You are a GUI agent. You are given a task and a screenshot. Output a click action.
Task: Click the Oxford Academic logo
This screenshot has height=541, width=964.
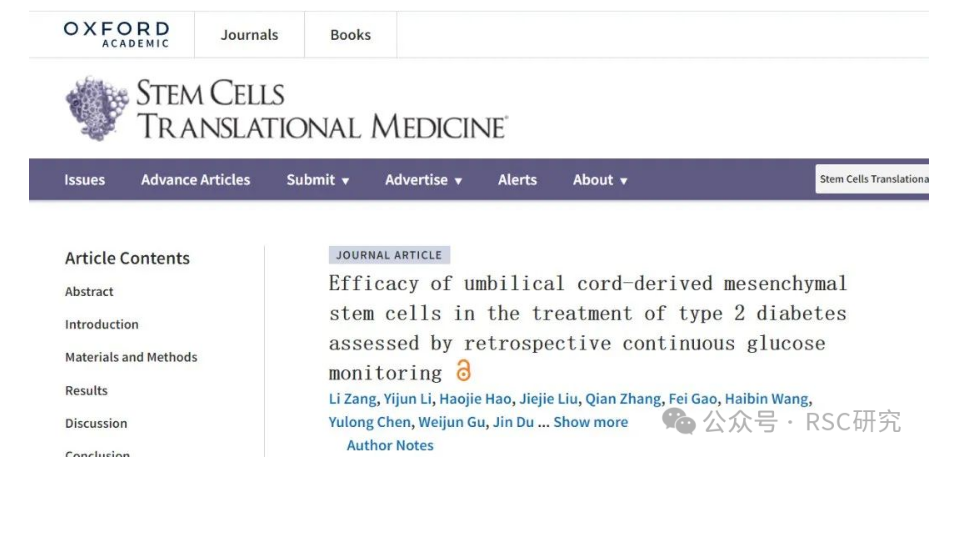pyautogui.click(x=116, y=34)
